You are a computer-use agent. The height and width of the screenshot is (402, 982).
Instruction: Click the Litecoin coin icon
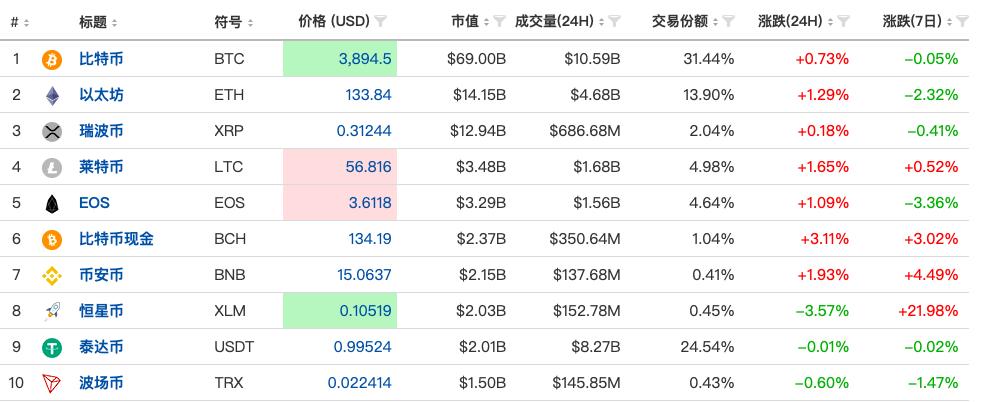pyautogui.click(x=52, y=167)
